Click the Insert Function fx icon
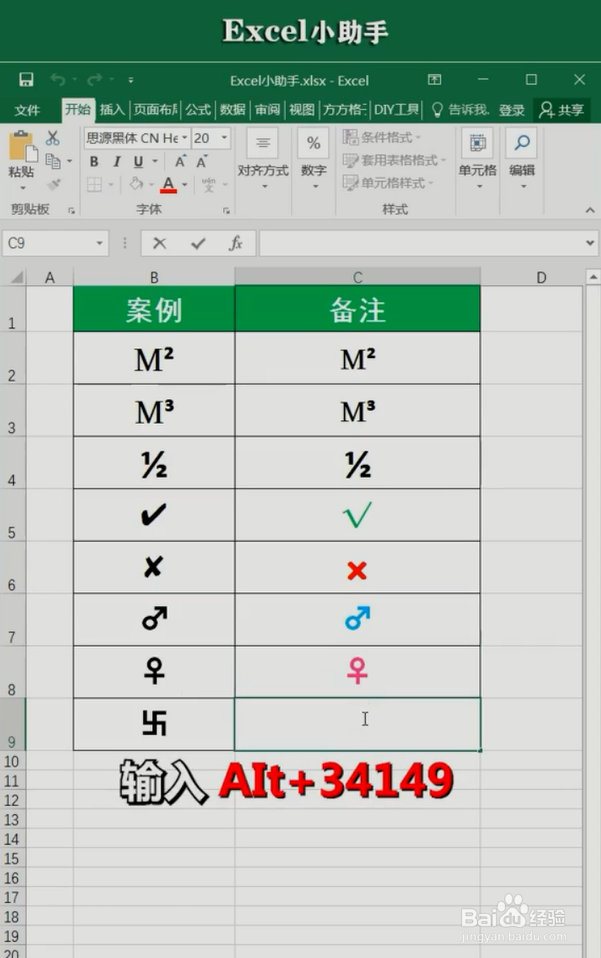Screen dimensions: 601x958 [x=236, y=243]
